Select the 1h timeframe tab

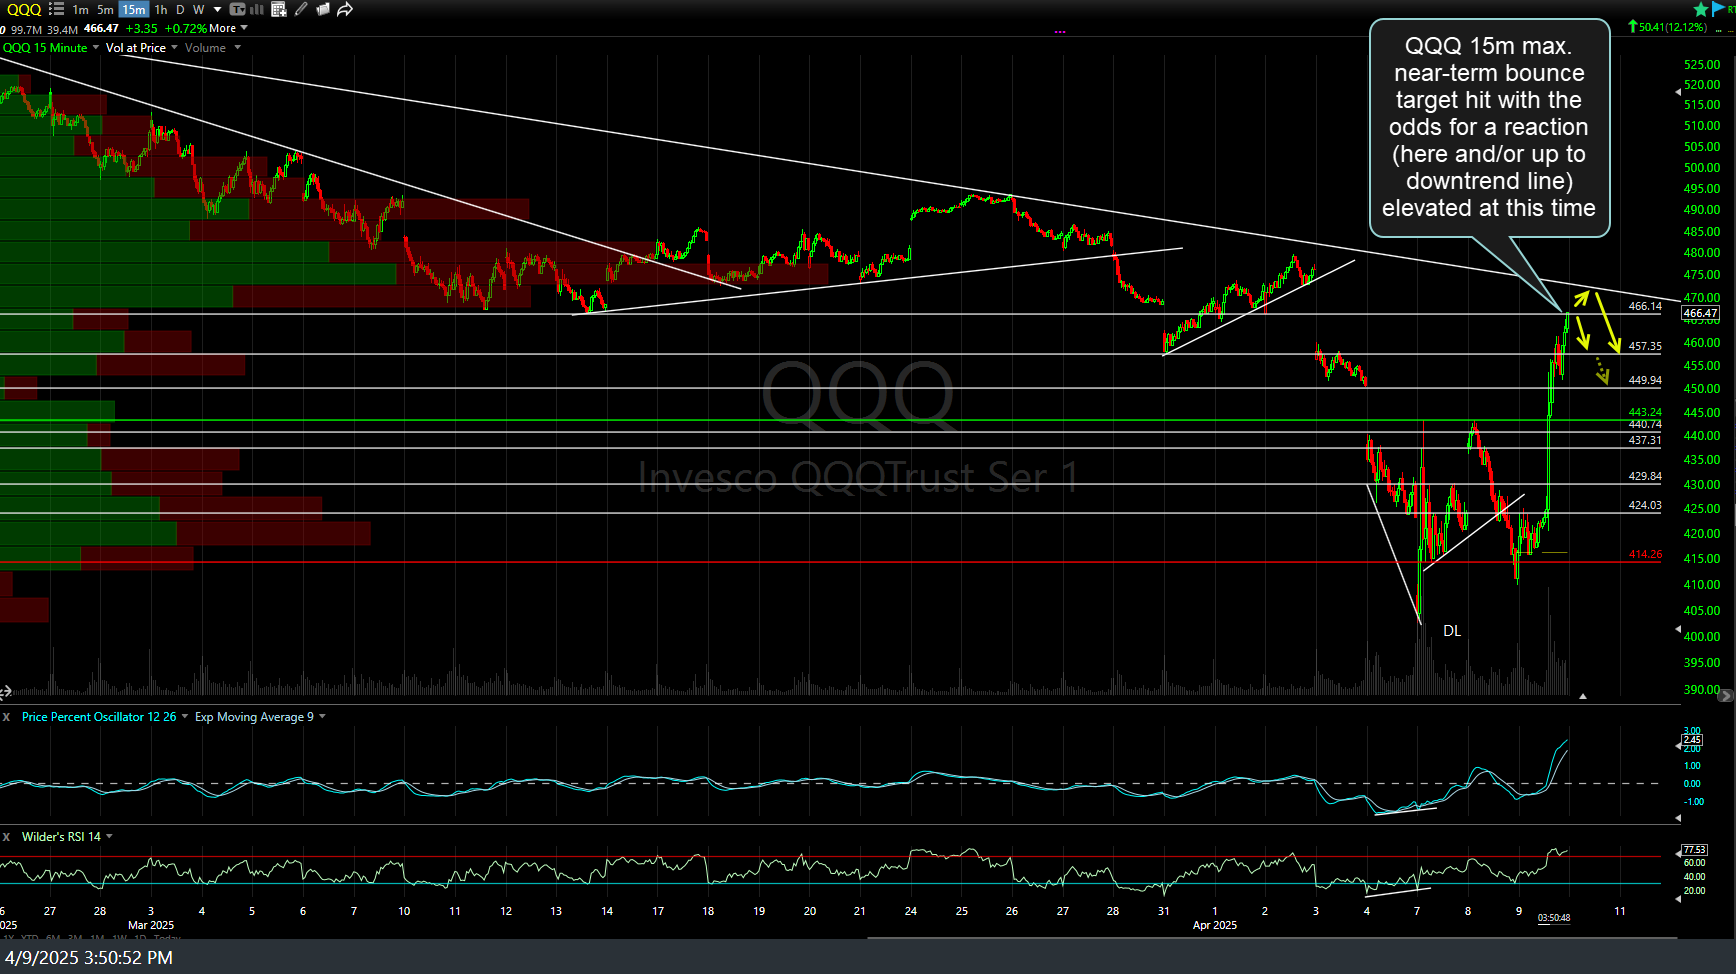pyautogui.click(x=160, y=9)
